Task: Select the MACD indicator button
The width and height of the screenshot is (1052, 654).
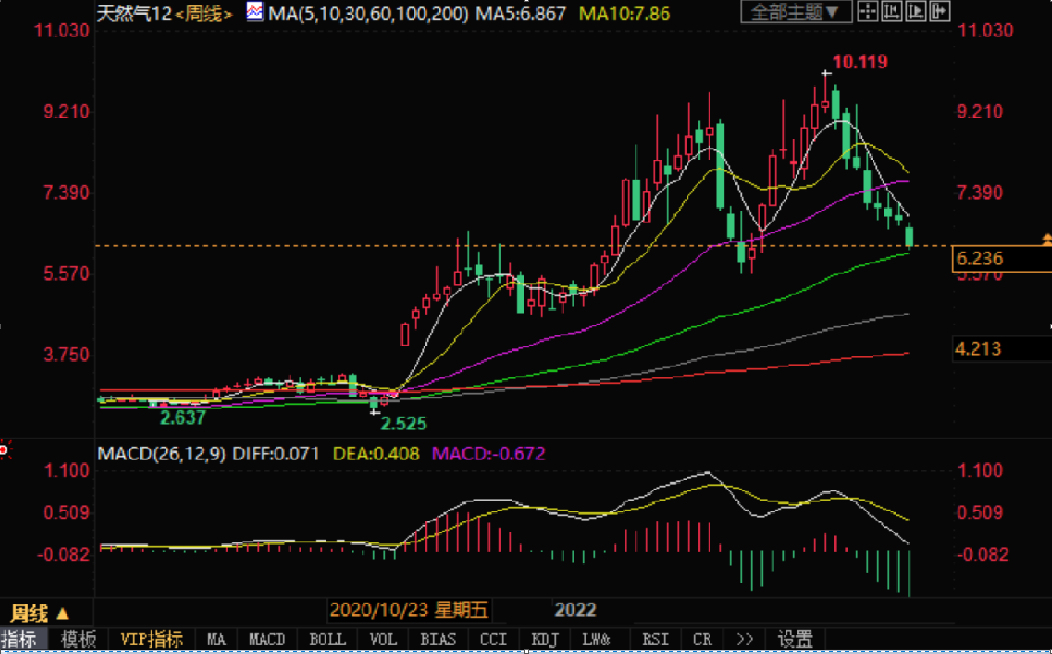Action: pos(267,639)
